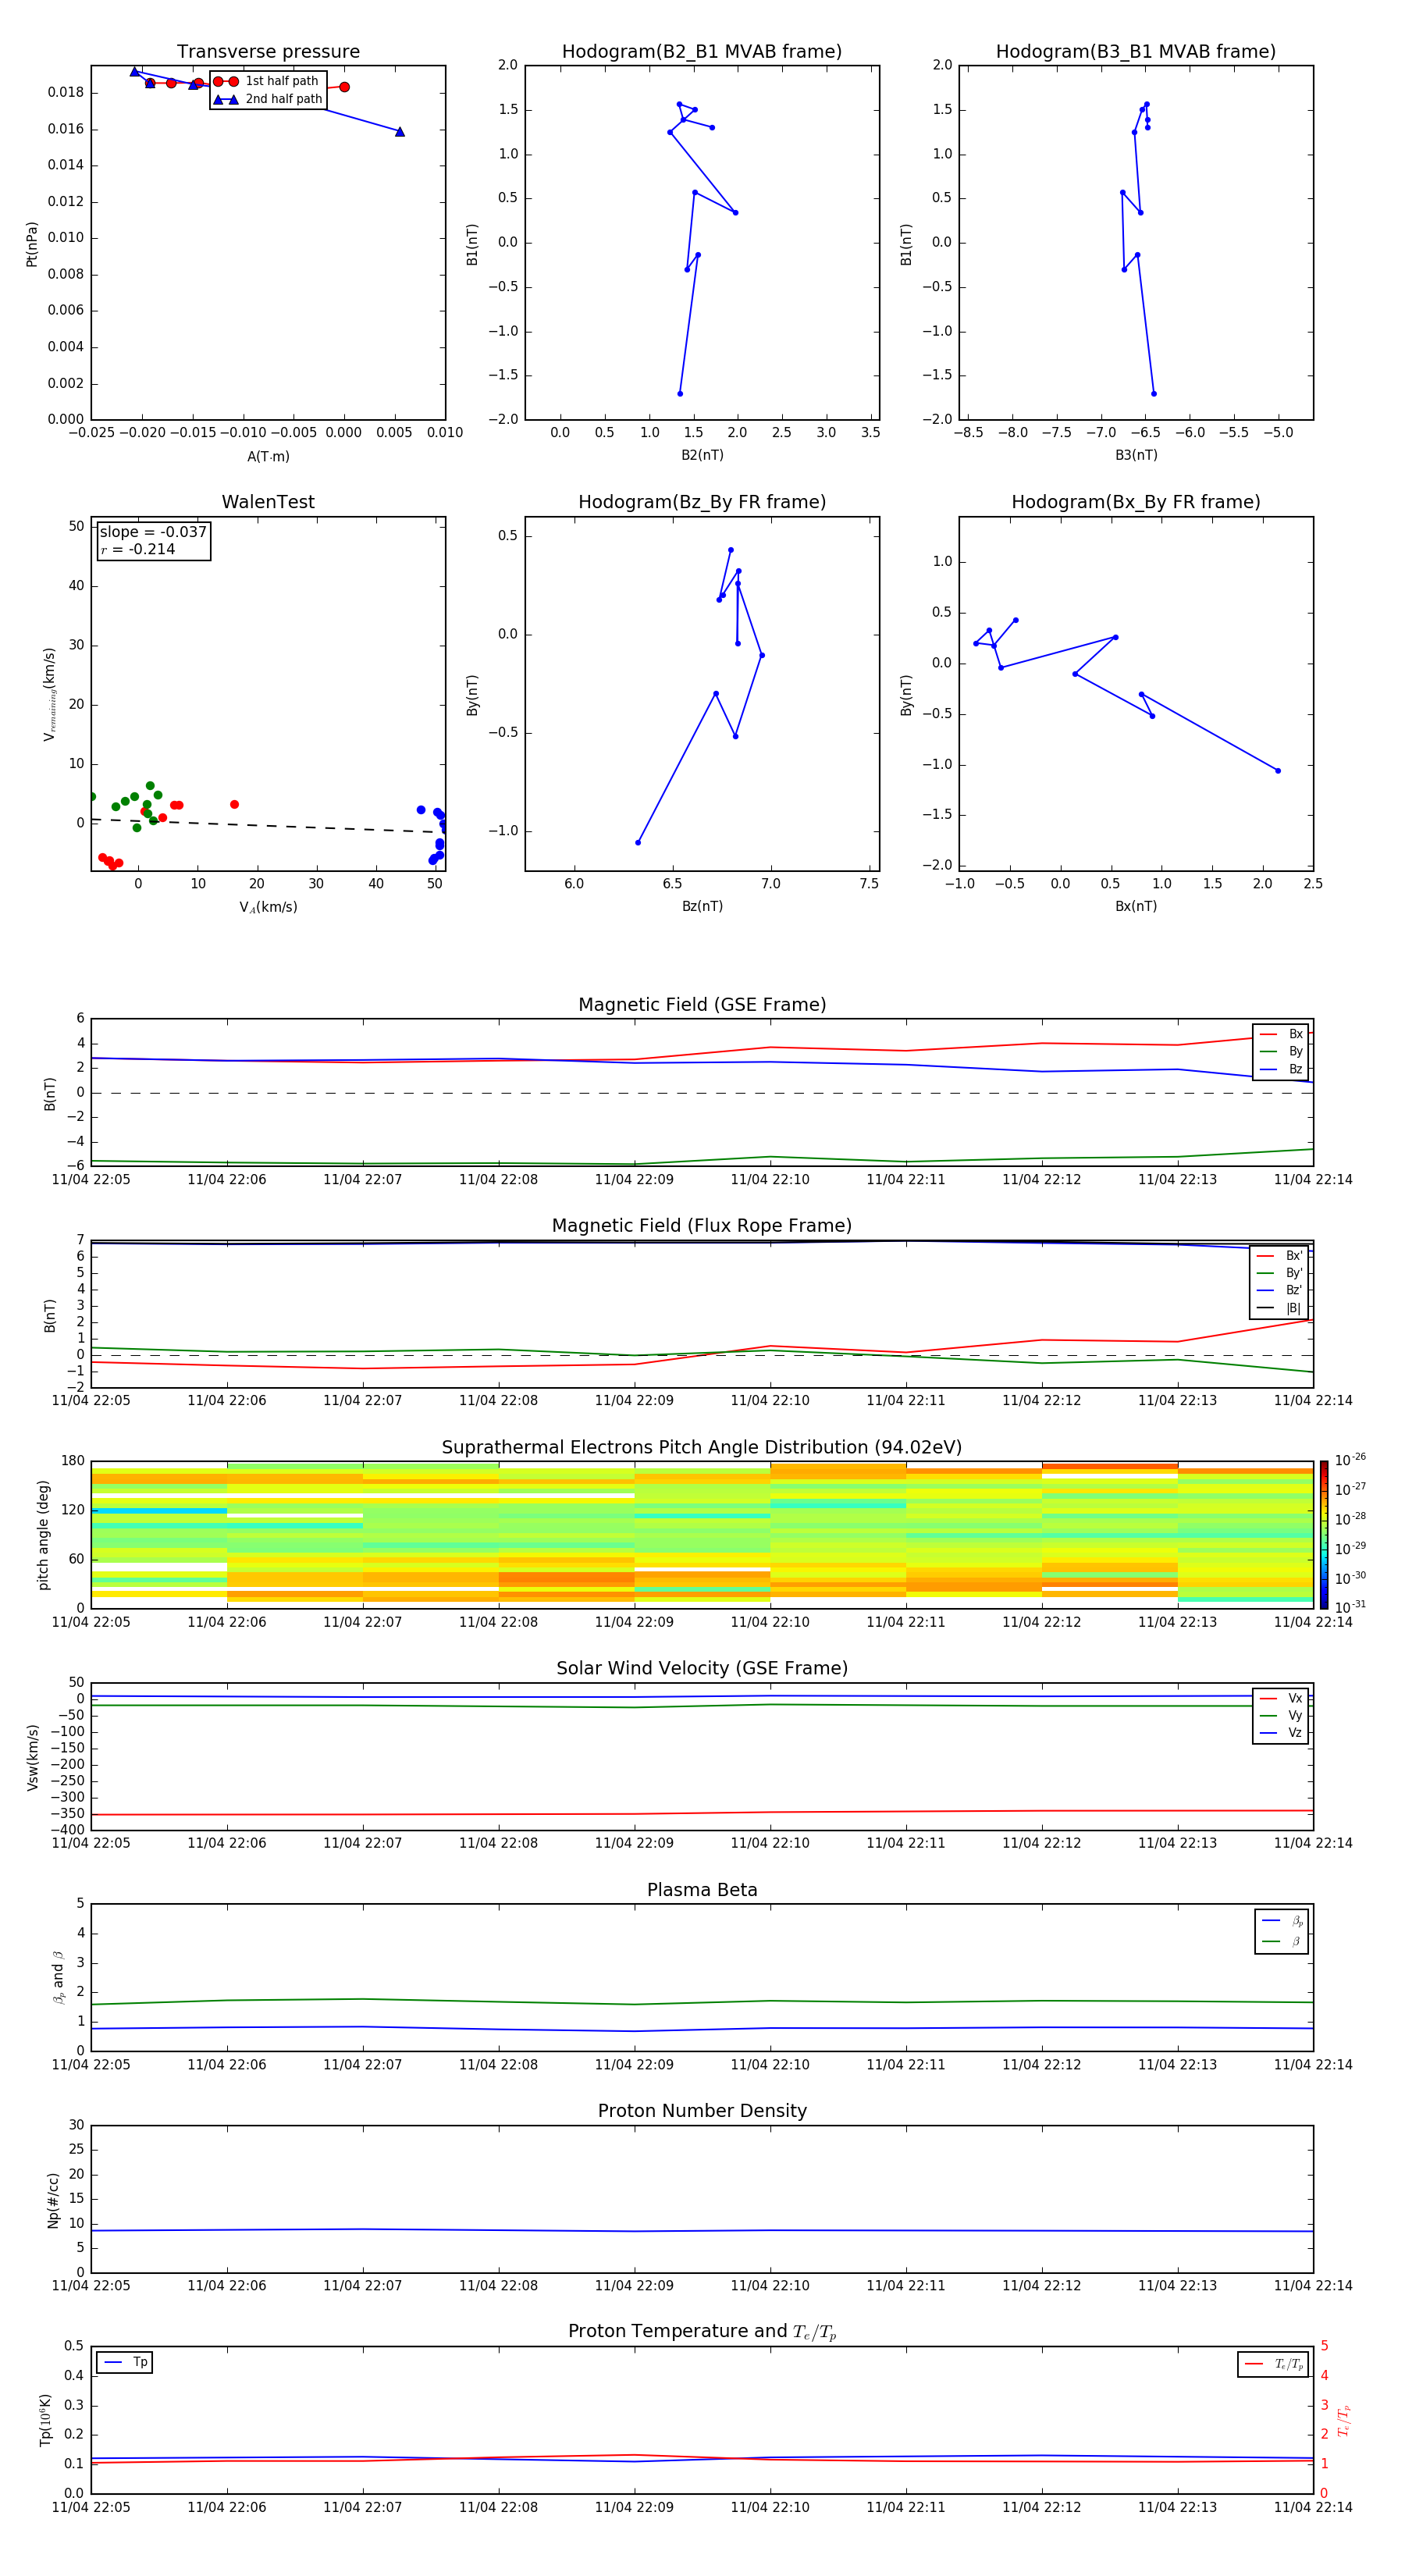Image resolution: width=1405 pixels, height=2576 pixels.
Task: Click the "Hodogram(B2_B1 MVAB frame)" title
Action: click(x=702, y=51)
